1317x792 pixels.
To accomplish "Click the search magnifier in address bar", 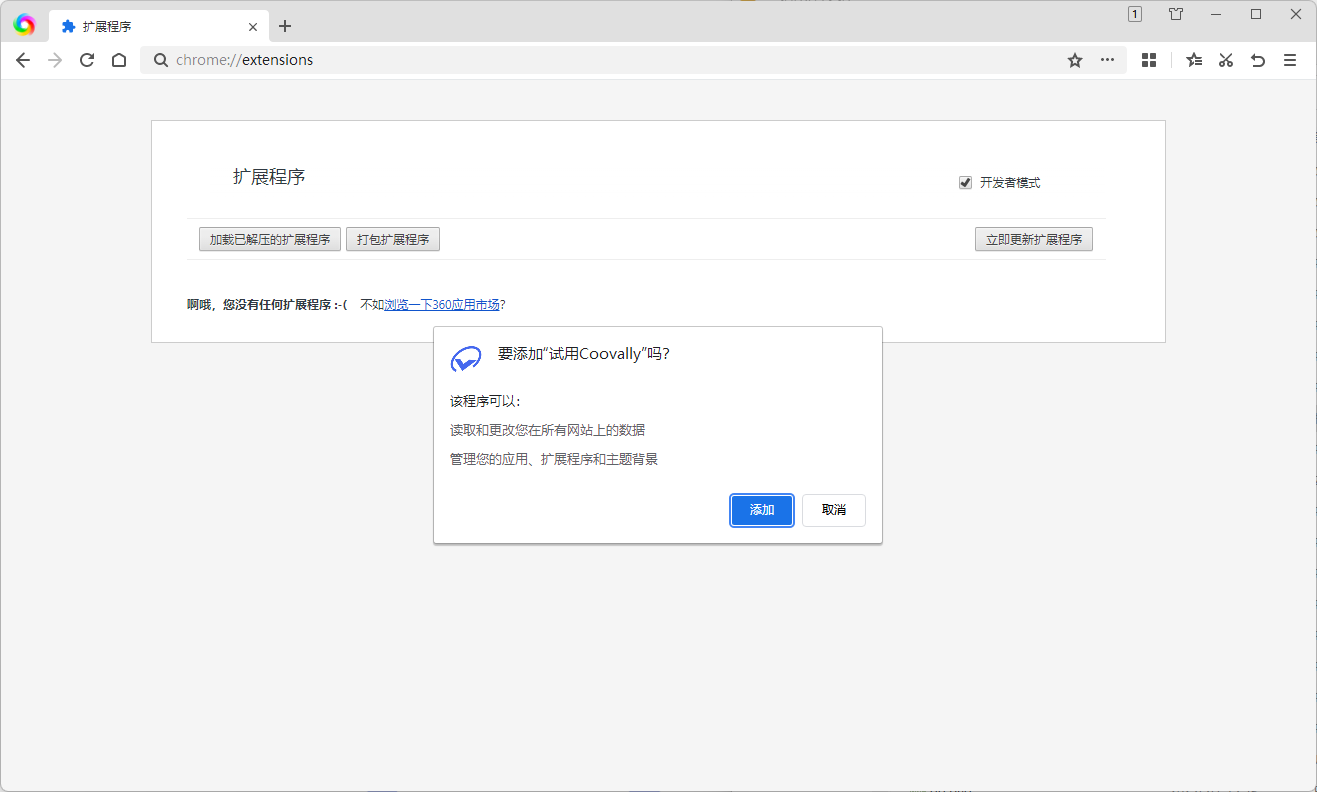I will pyautogui.click(x=160, y=60).
